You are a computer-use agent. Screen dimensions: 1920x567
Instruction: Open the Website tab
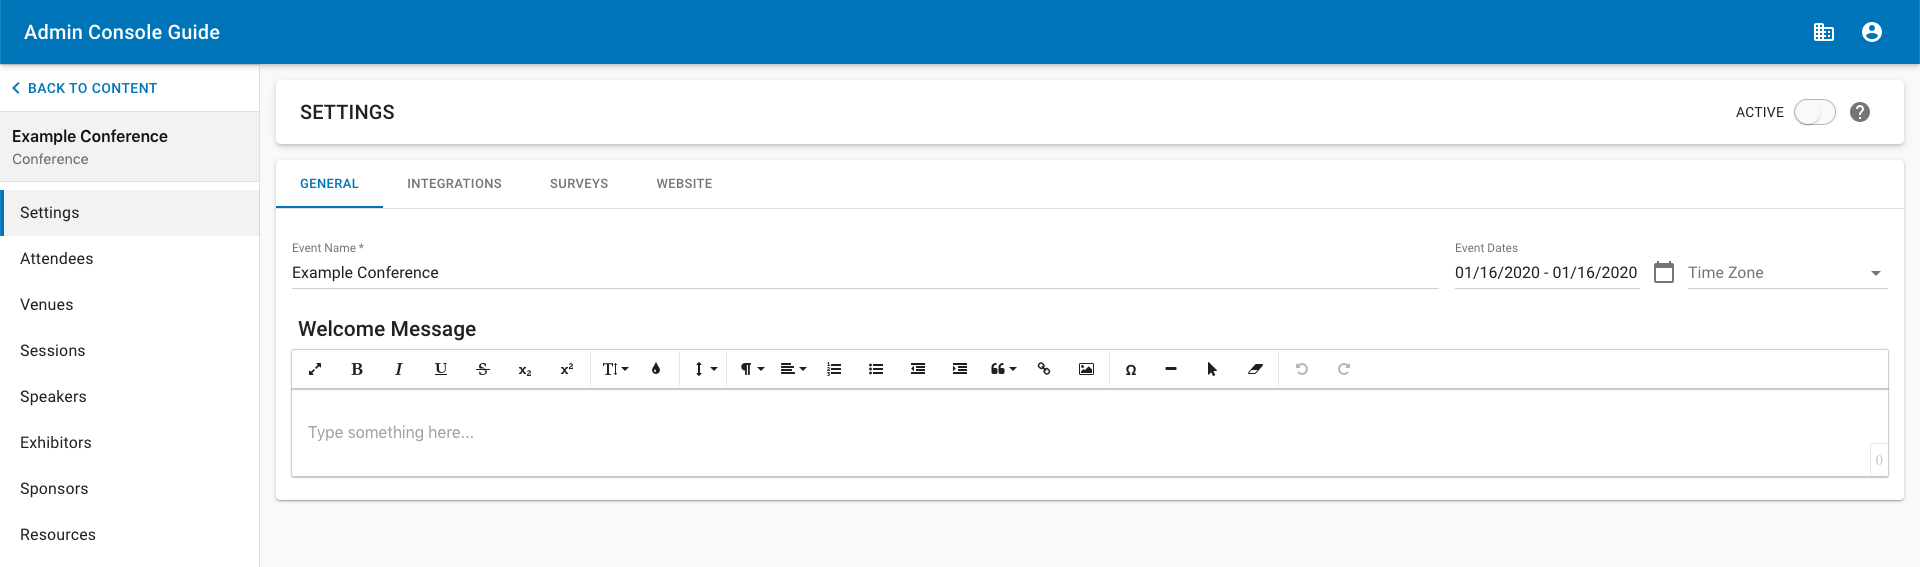point(684,184)
